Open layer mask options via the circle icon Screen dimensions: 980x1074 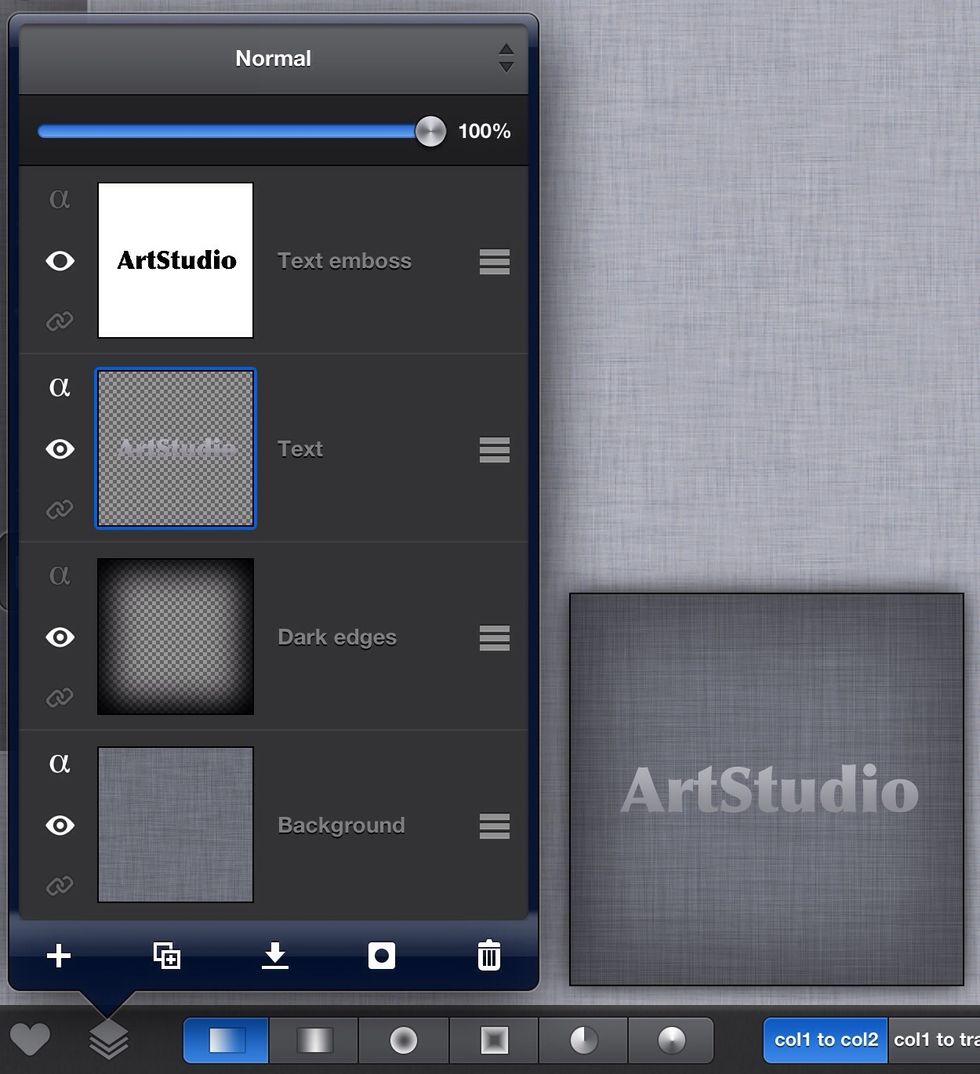click(x=382, y=955)
